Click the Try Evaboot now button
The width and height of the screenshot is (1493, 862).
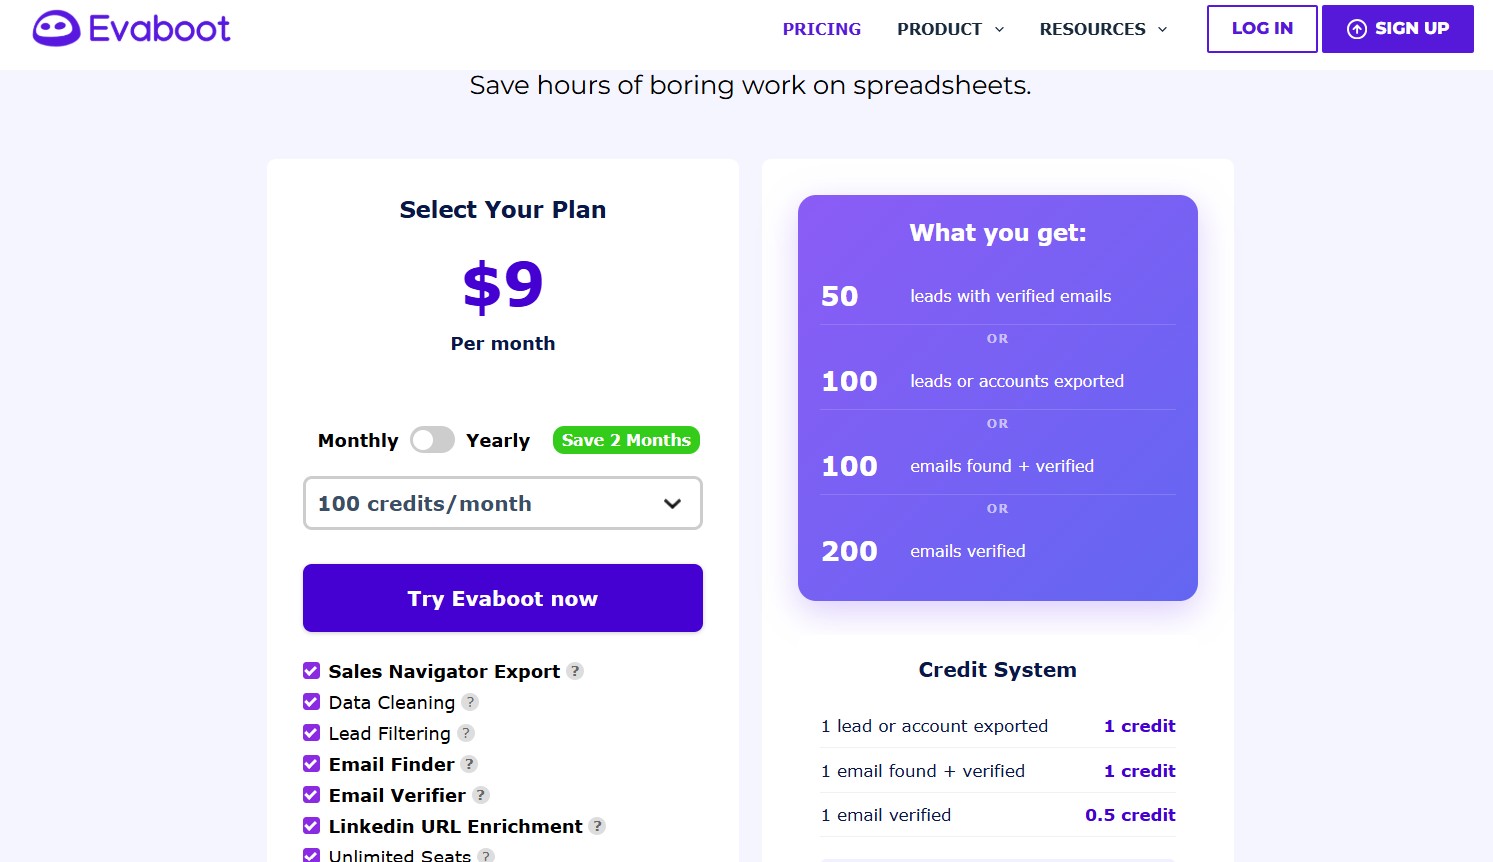[x=502, y=598]
